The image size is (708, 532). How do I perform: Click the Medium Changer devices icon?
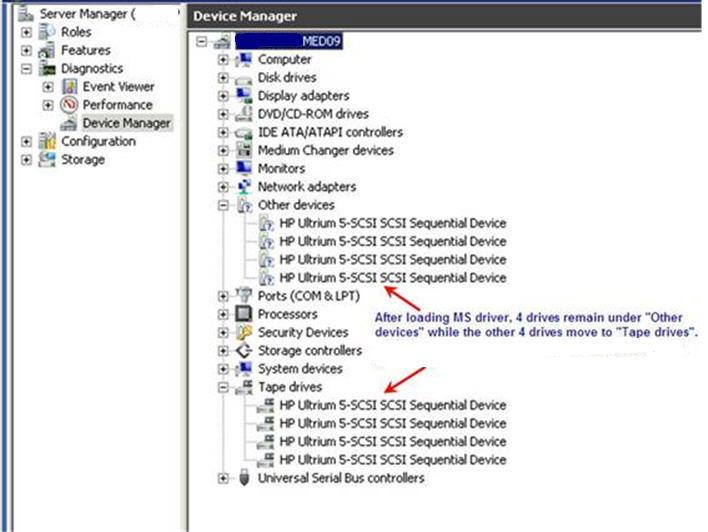244,150
